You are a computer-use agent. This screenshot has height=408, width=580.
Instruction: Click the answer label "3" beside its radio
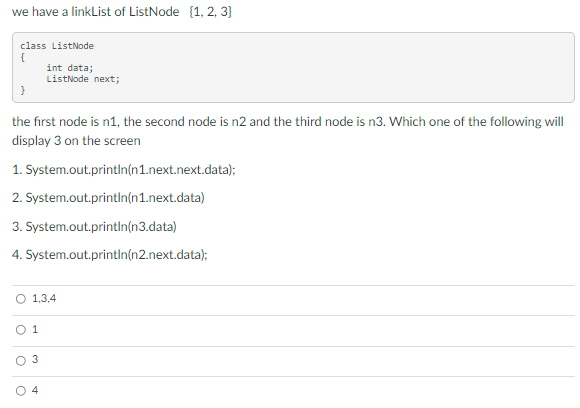35,360
